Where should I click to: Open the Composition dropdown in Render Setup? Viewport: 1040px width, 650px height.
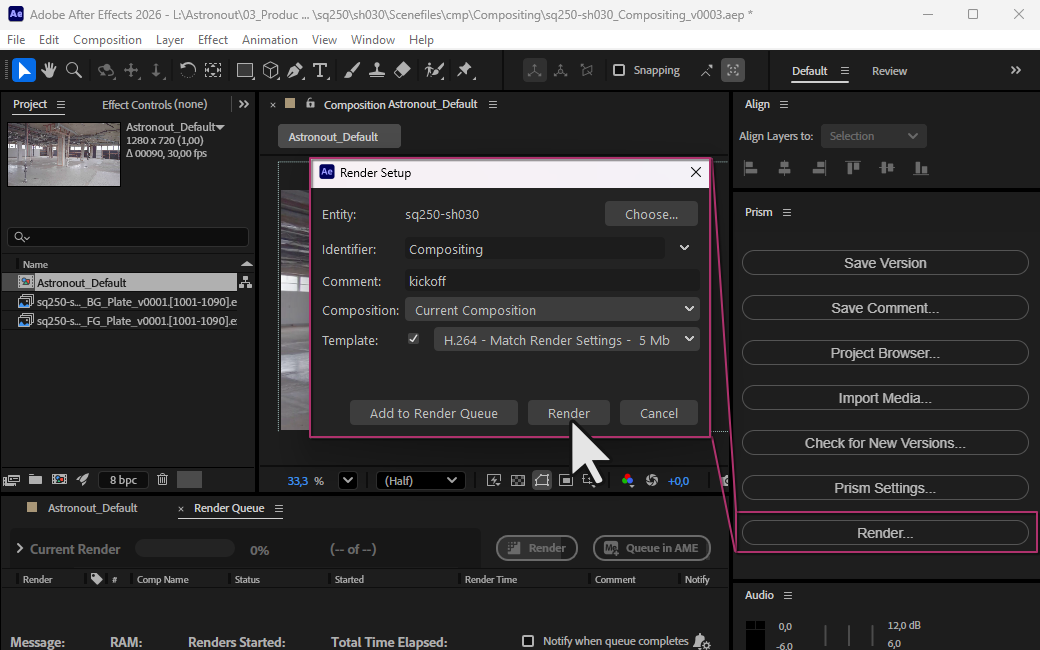coord(552,310)
